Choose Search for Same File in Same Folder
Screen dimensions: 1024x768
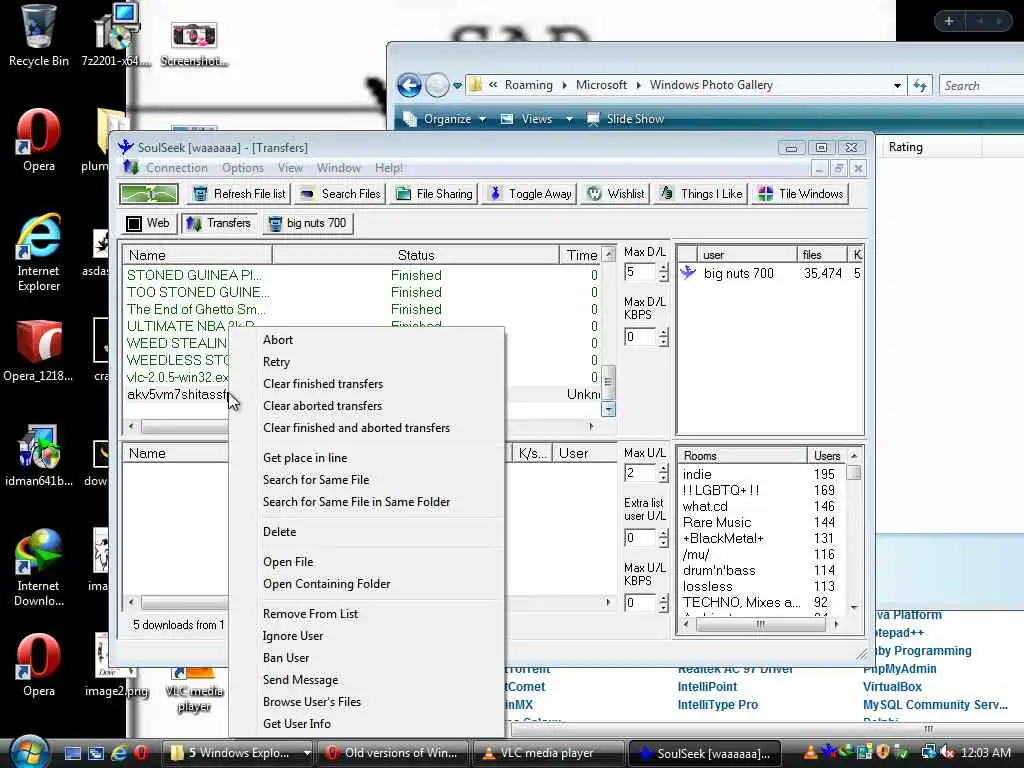pyautogui.click(x=367, y=502)
